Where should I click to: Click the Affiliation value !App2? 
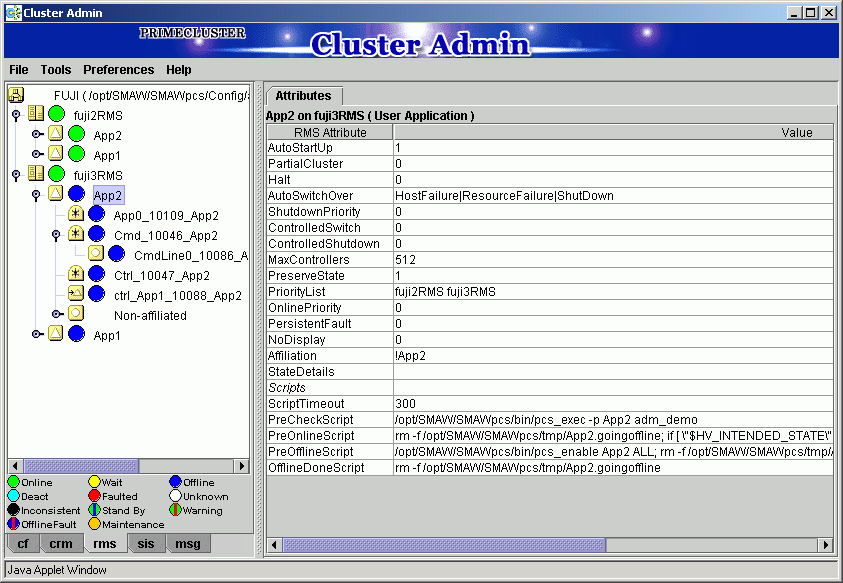pyautogui.click(x=410, y=356)
